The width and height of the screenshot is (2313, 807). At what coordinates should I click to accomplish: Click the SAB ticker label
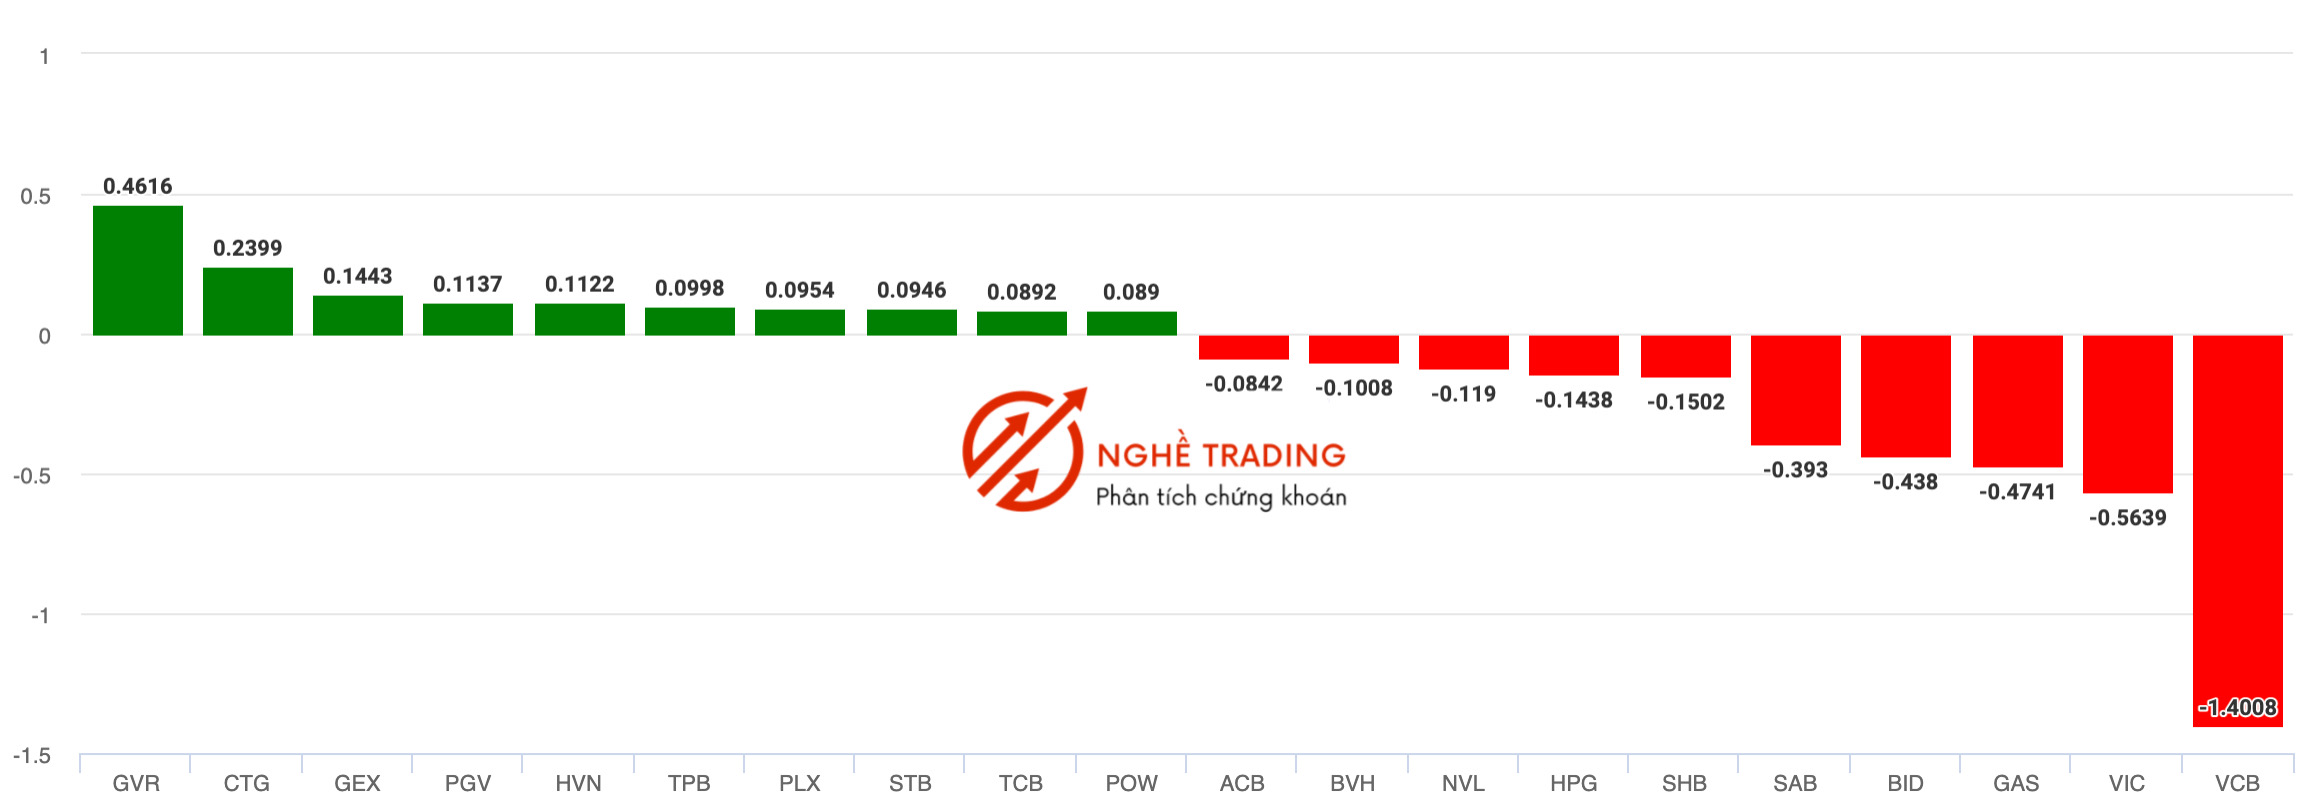(1795, 784)
